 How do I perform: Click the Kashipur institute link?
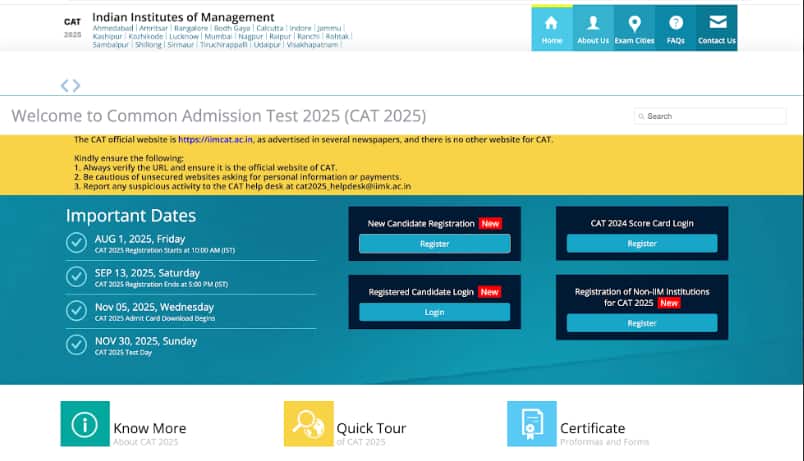pos(108,36)
